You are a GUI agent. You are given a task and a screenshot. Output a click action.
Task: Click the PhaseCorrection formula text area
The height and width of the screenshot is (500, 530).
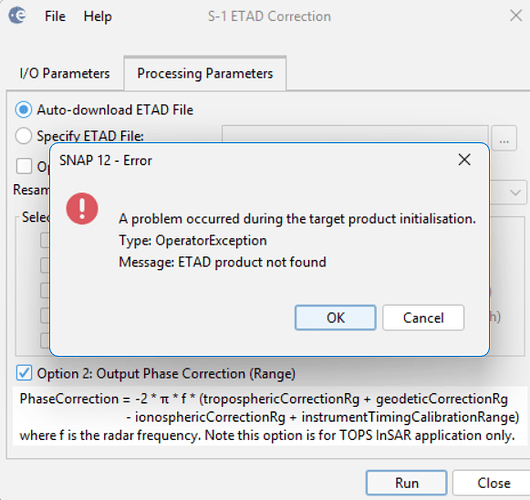click(269, 416)
